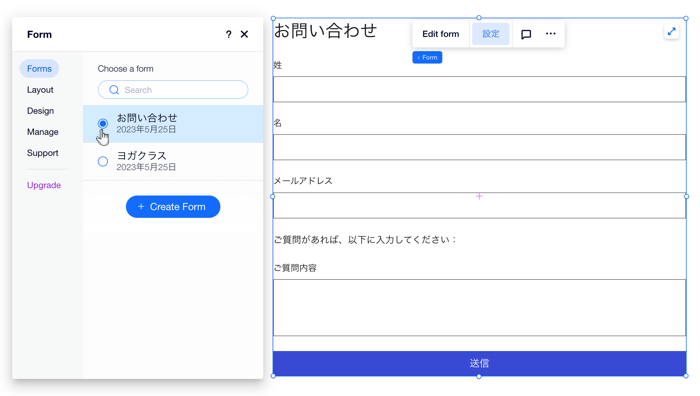Select the ヨガクラス form radio button
The height and width of the screenshot is (396, 700).
pyautogui.click(x=103, y=161)
